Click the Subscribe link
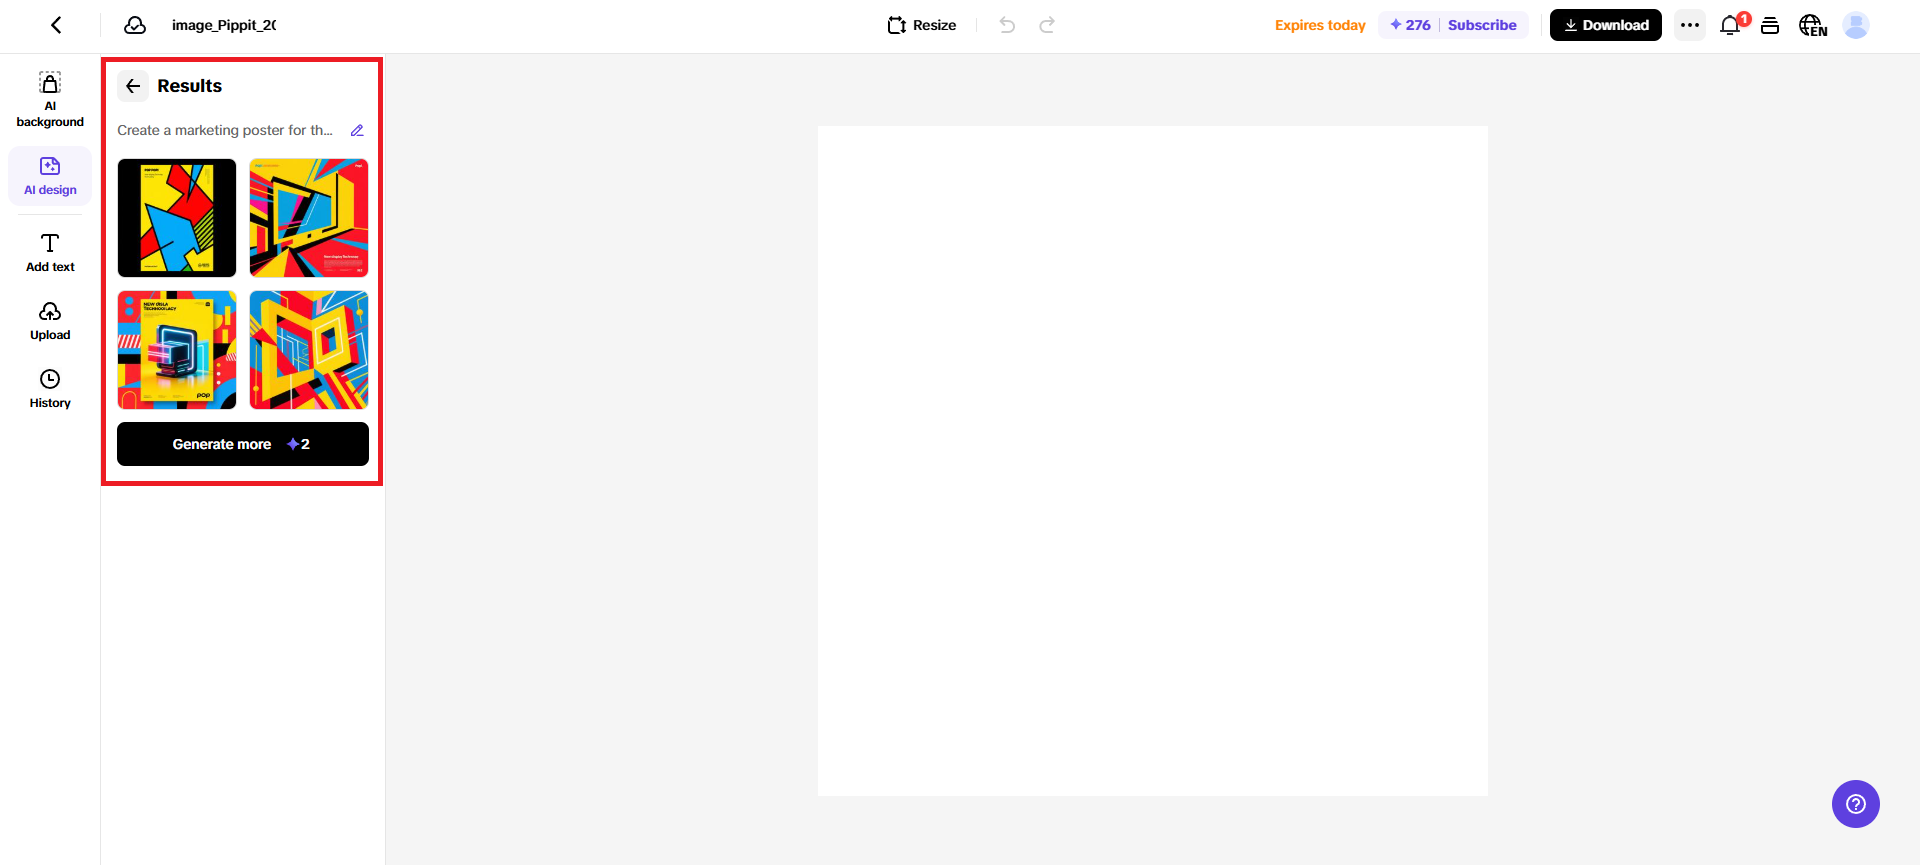The image size is (1920, 865). (1482, 25)
